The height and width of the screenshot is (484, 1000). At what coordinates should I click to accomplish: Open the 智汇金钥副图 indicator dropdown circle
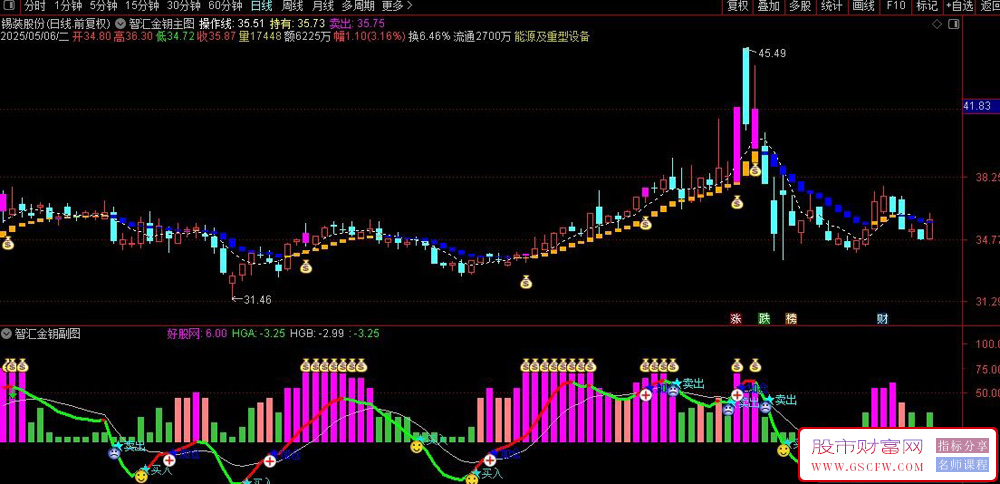coord(6,333)
